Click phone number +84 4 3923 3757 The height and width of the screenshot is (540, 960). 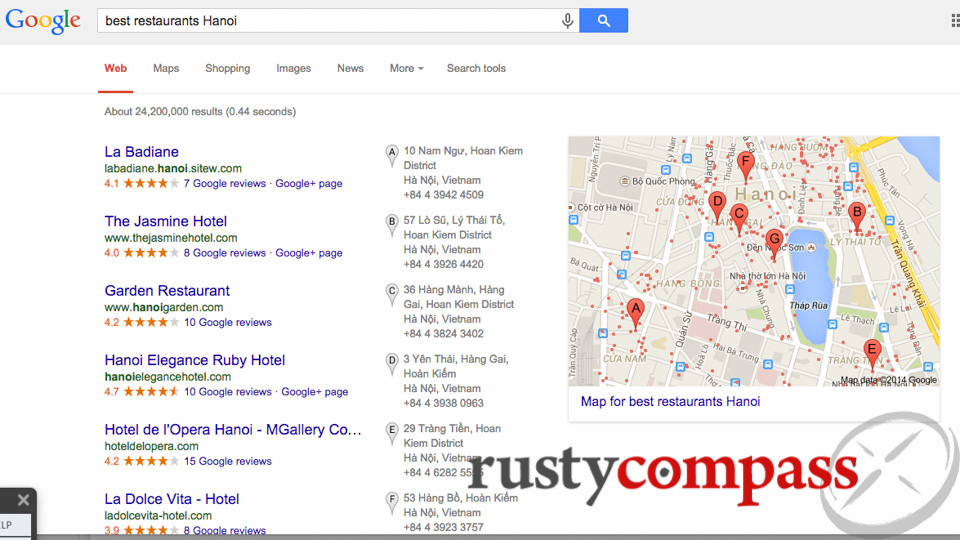[x=443, y=527]
